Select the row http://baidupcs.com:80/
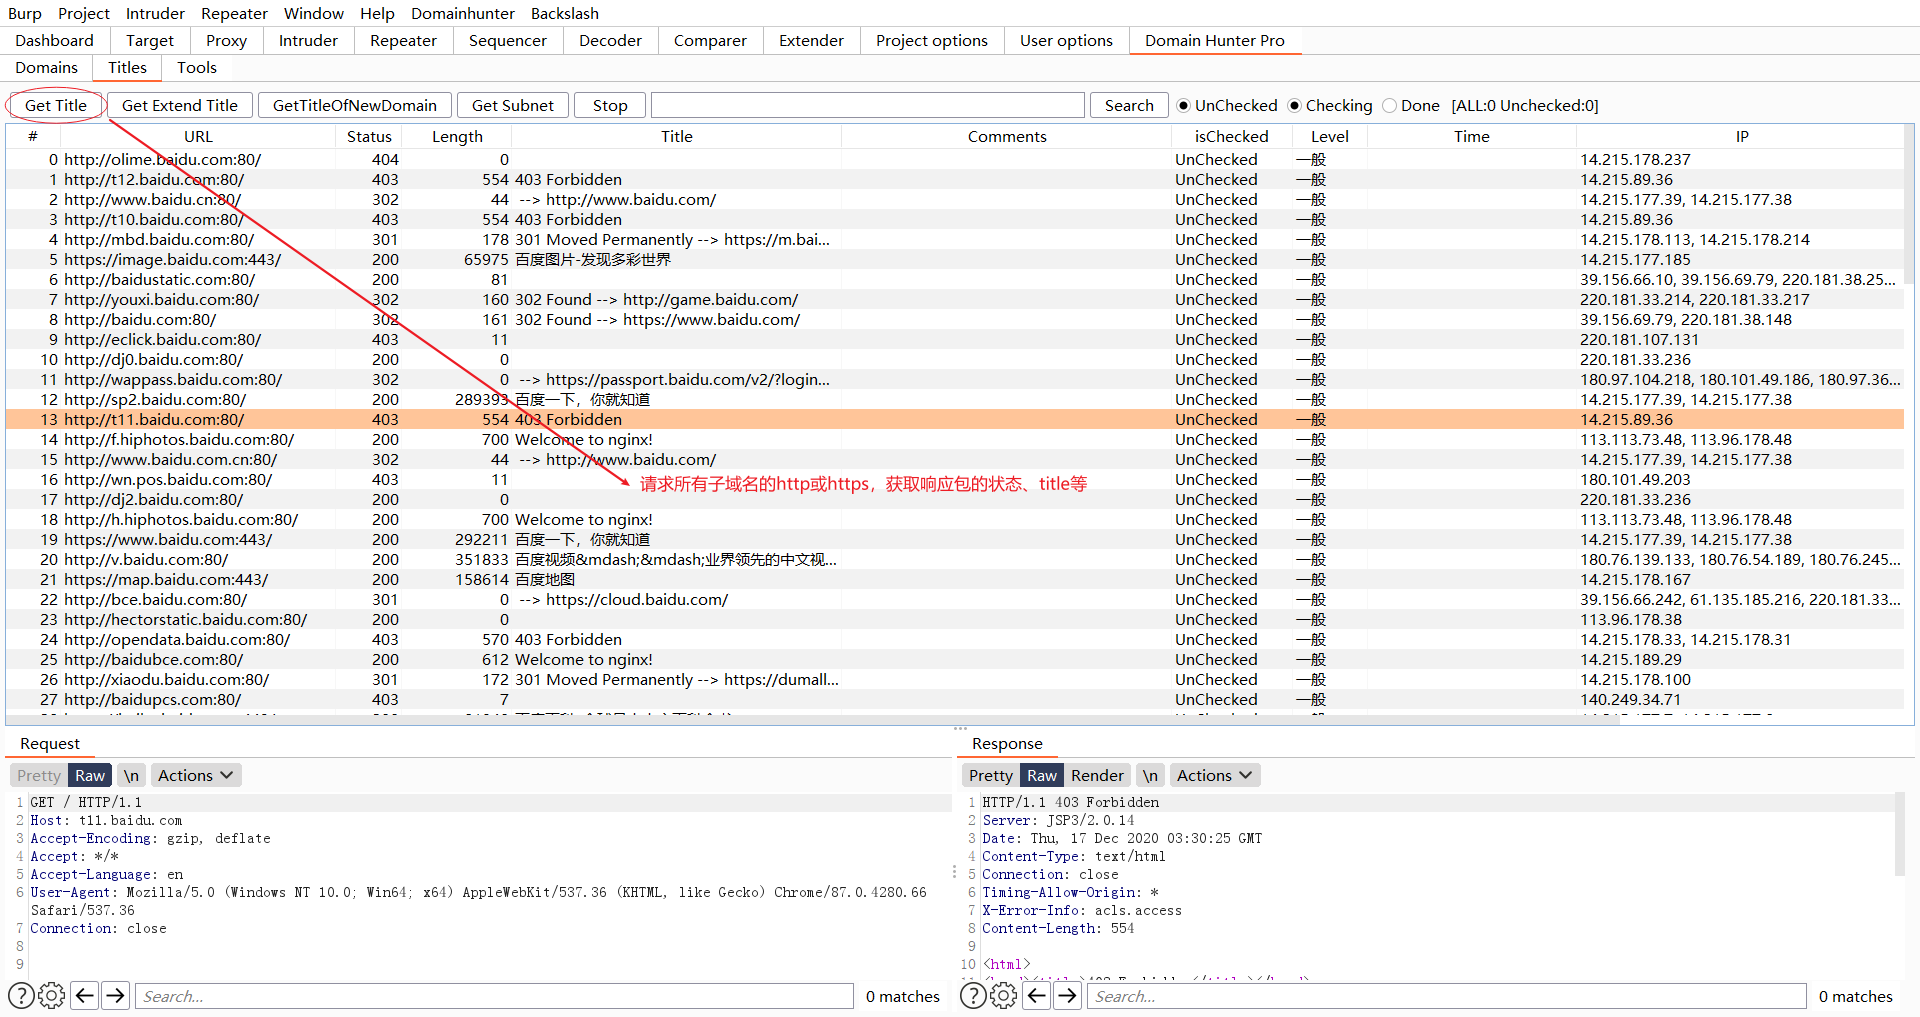Screen dimensions: 1920x1017 coord(955,699)
